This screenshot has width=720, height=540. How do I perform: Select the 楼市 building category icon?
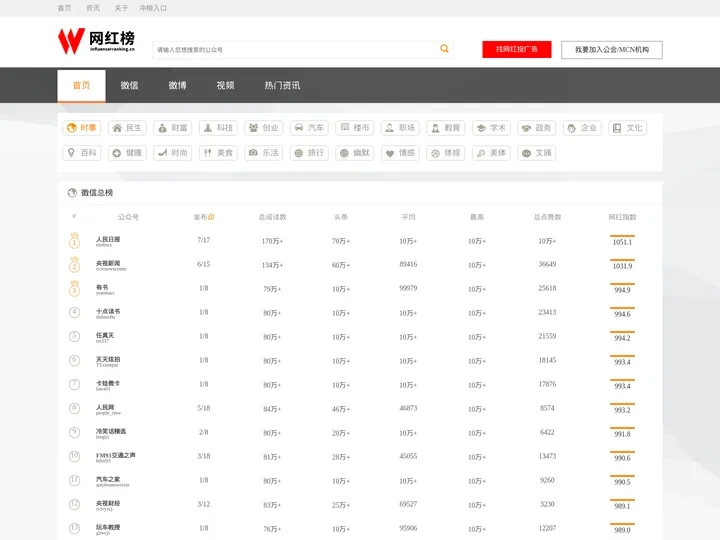[x=344, y=128]
